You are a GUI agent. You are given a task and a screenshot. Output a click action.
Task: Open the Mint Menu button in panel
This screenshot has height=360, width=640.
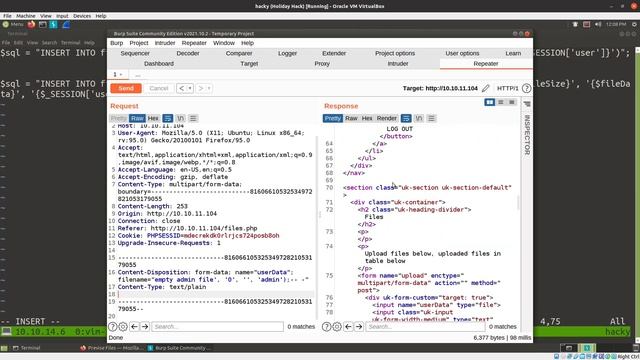[13, 24]
